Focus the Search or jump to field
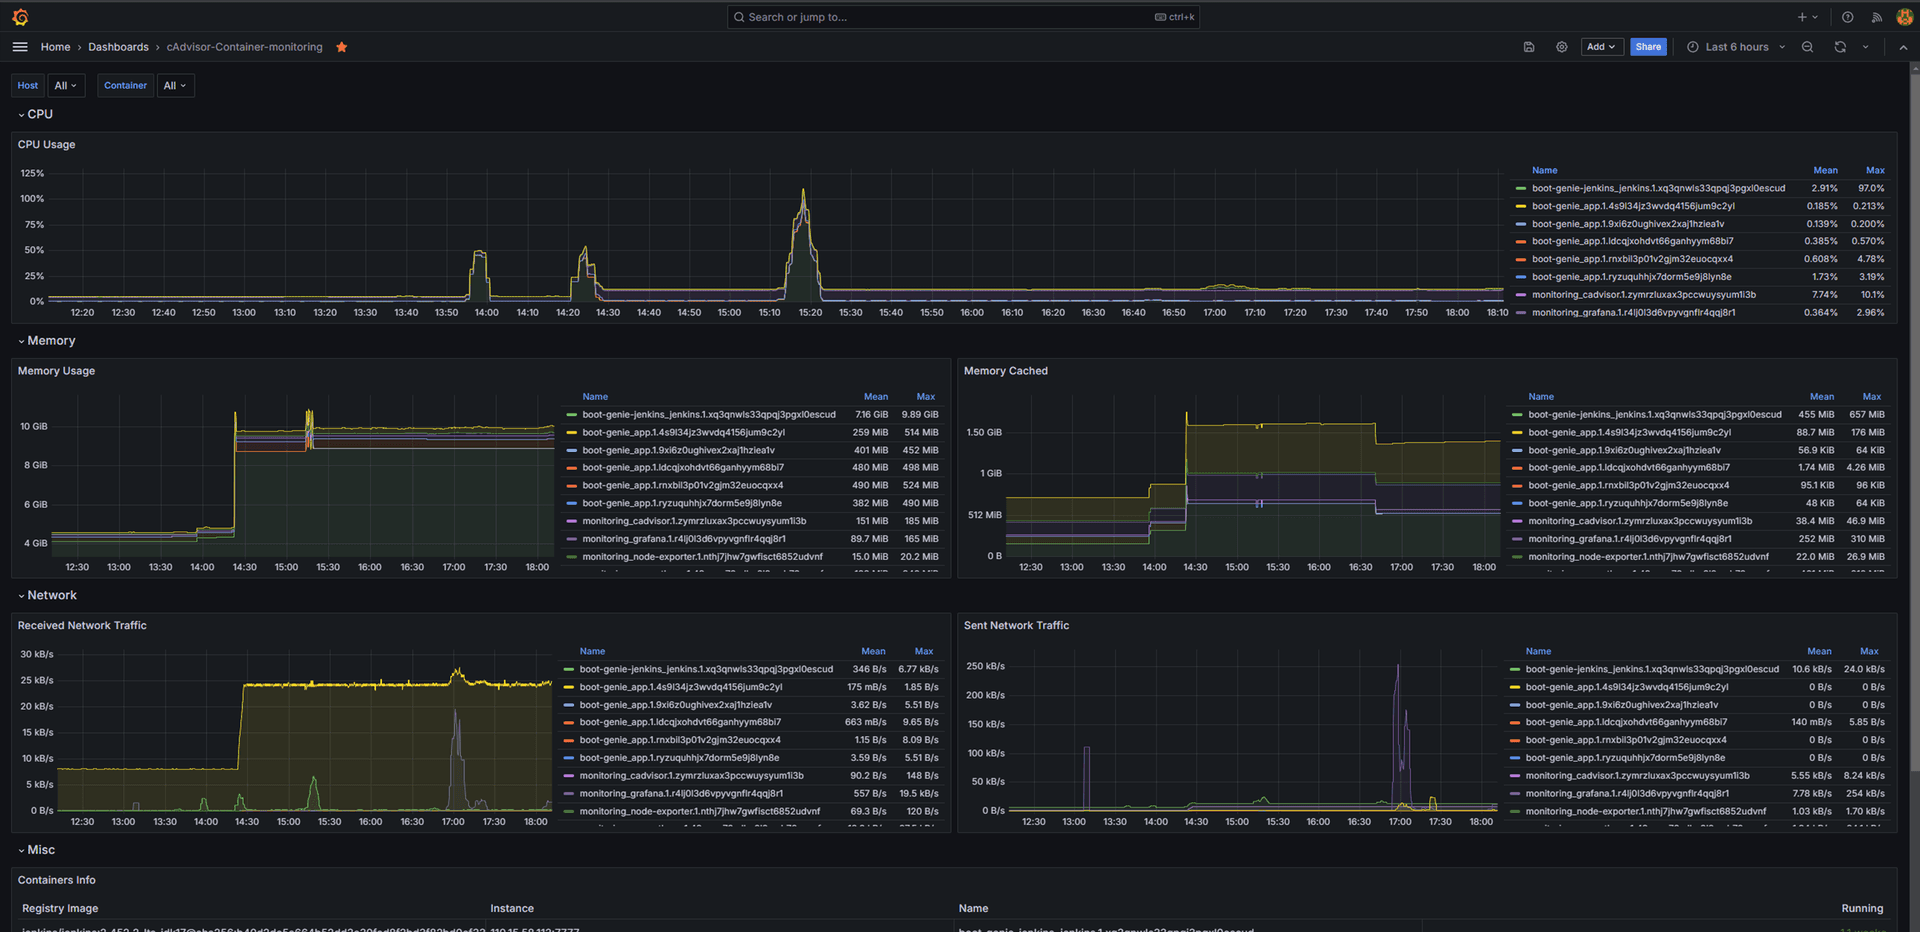Image resolution: width=1920 pixels, height=932 pixels. pos(963,17)
